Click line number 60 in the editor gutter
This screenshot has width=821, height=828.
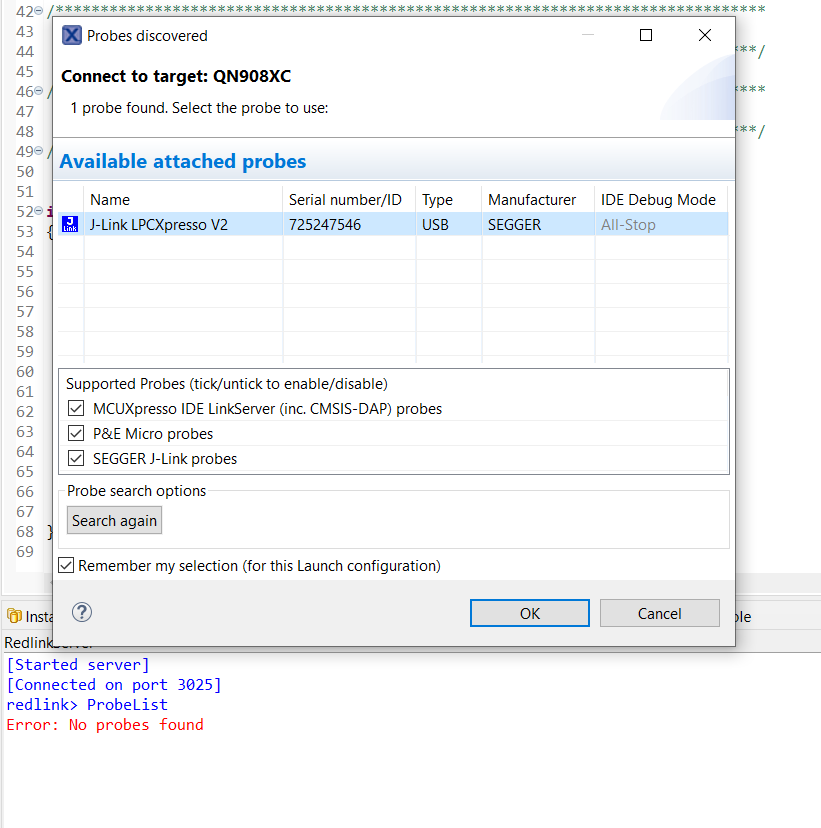click(x=25, y=371)
